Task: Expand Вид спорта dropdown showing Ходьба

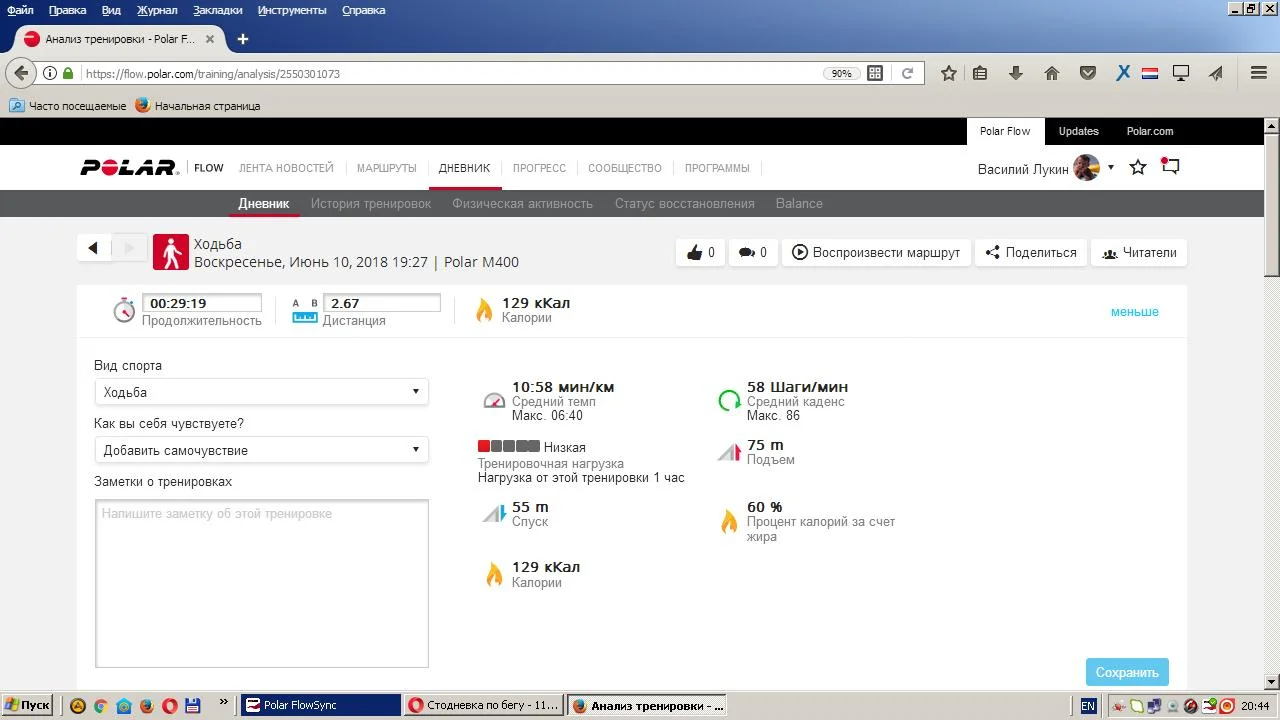Action: [x=261, y=392]
